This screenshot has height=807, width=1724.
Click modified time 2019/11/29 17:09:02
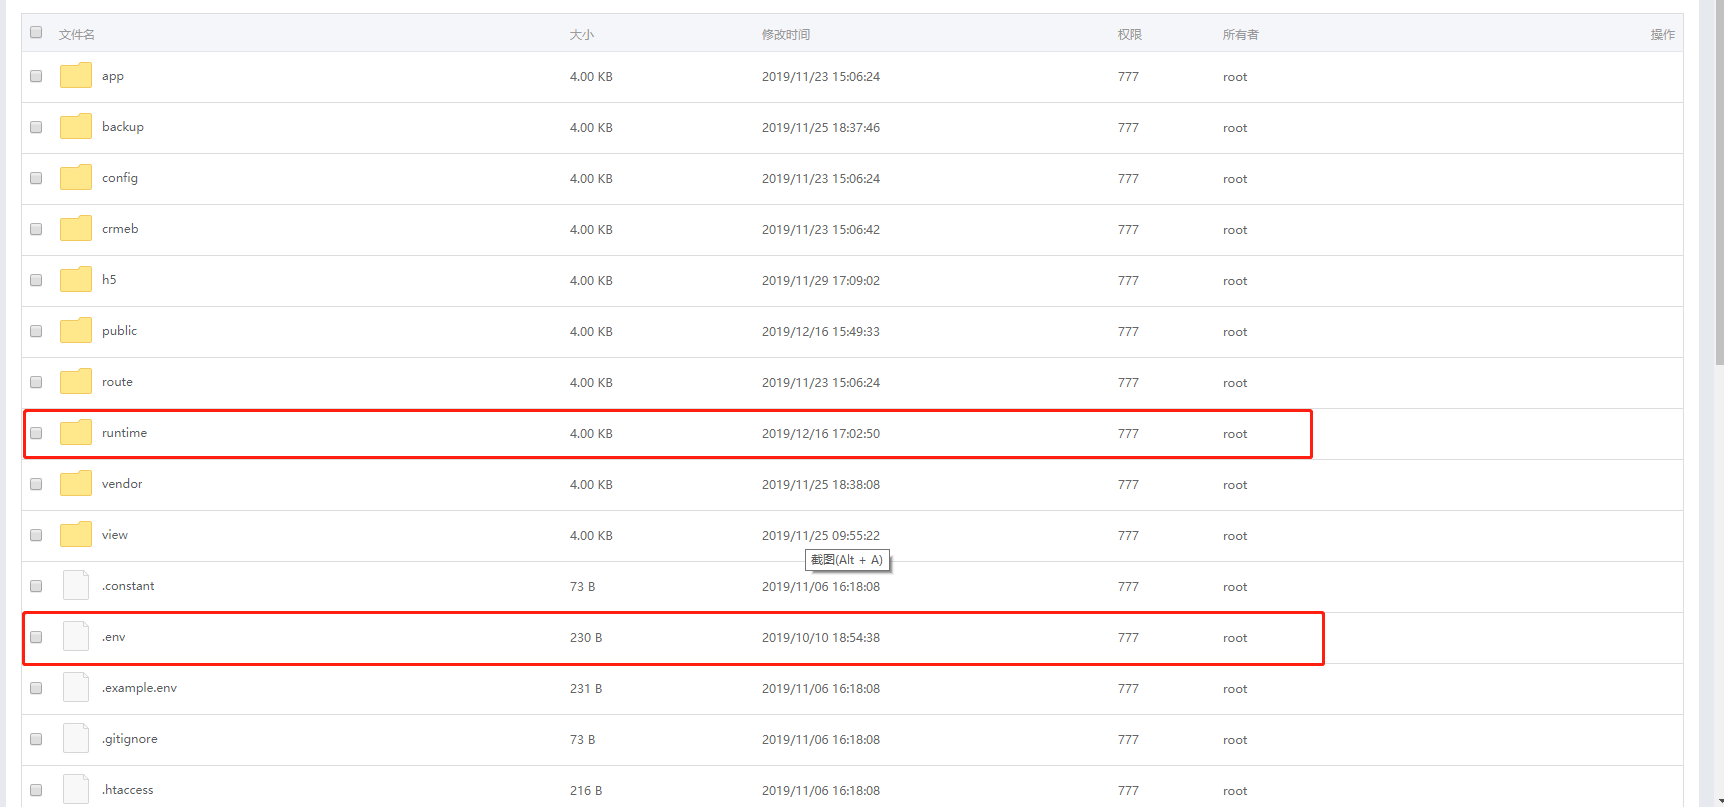click(x=821, y=281)
